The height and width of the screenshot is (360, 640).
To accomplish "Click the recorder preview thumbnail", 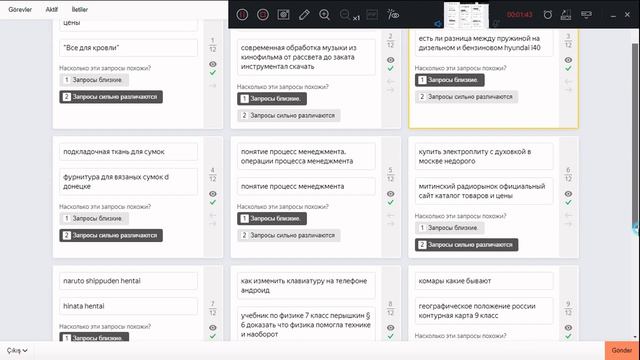I will point(467,15).
